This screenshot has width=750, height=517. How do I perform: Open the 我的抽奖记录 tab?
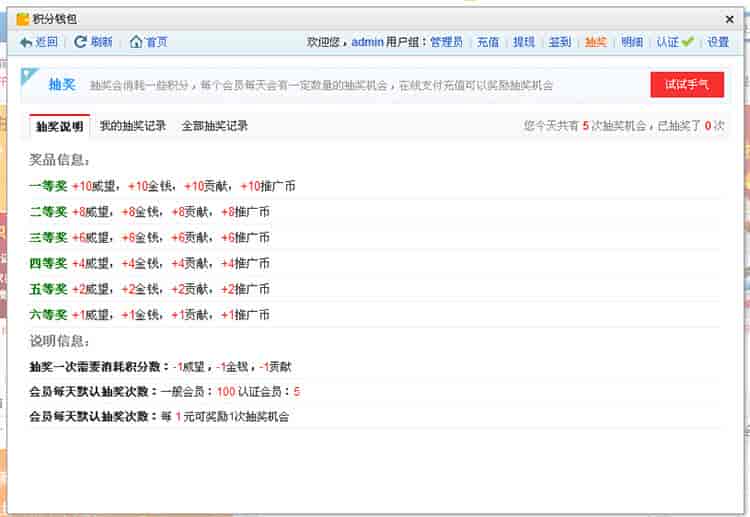pos(133,126)
